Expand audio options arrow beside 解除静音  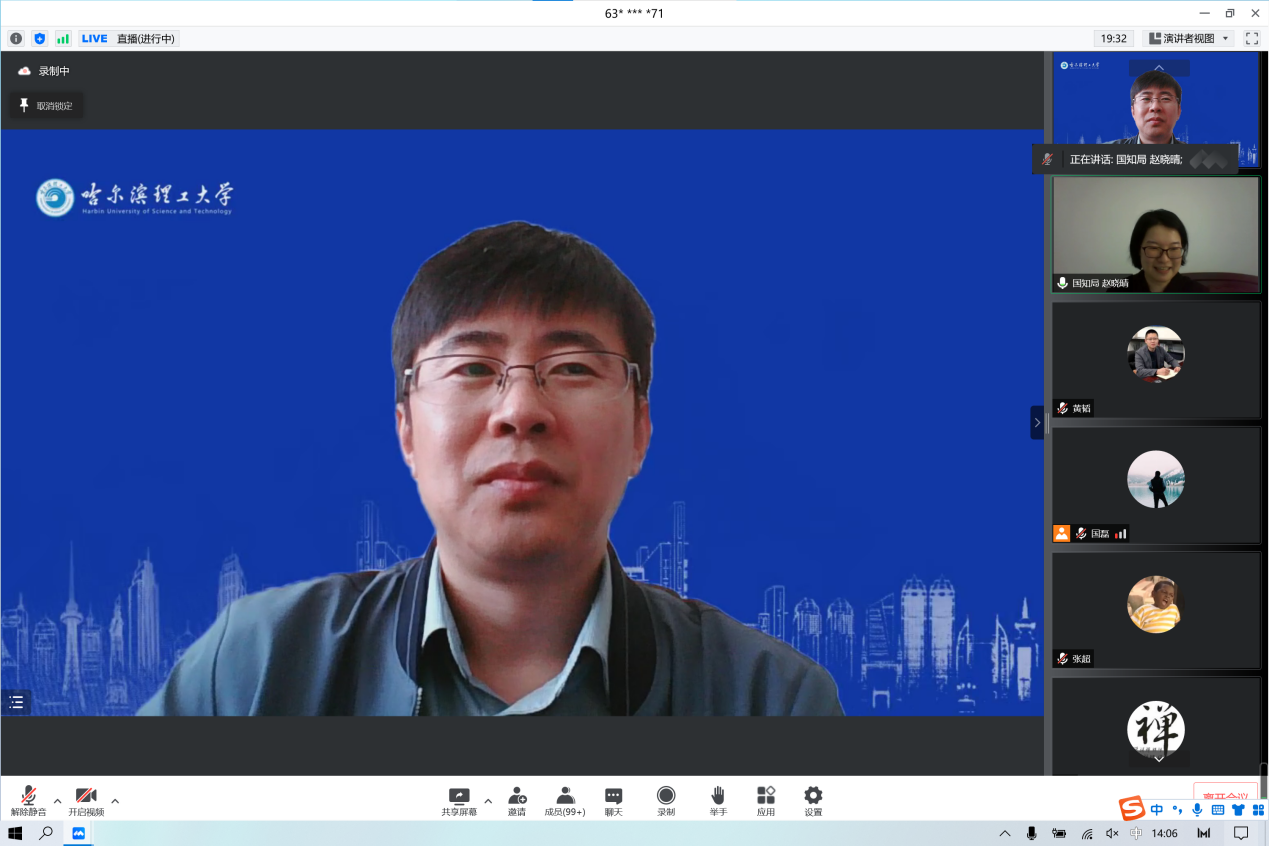point(57,801)
